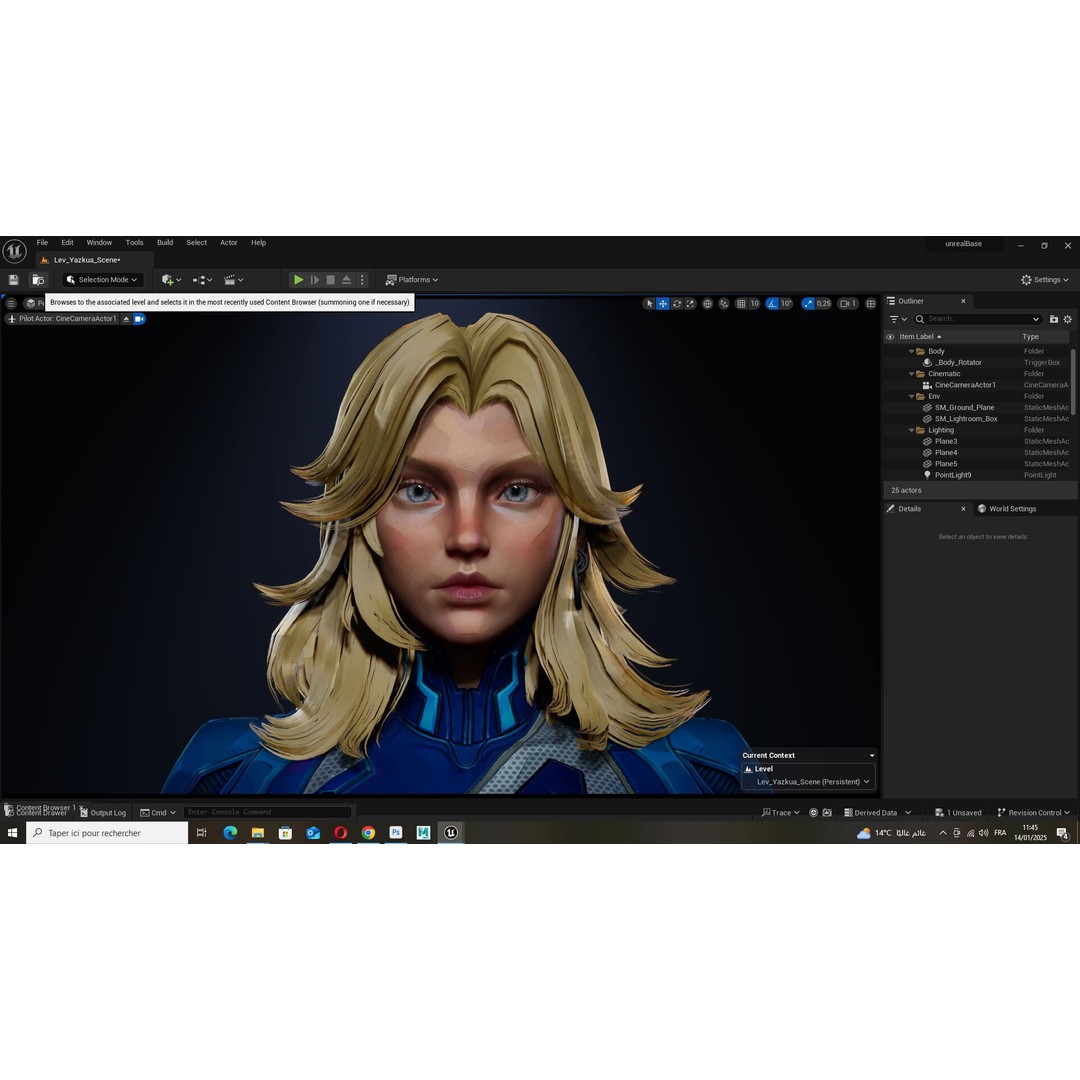Toggle scale snapping icon

pyautogui.click(x=808, y=304)
